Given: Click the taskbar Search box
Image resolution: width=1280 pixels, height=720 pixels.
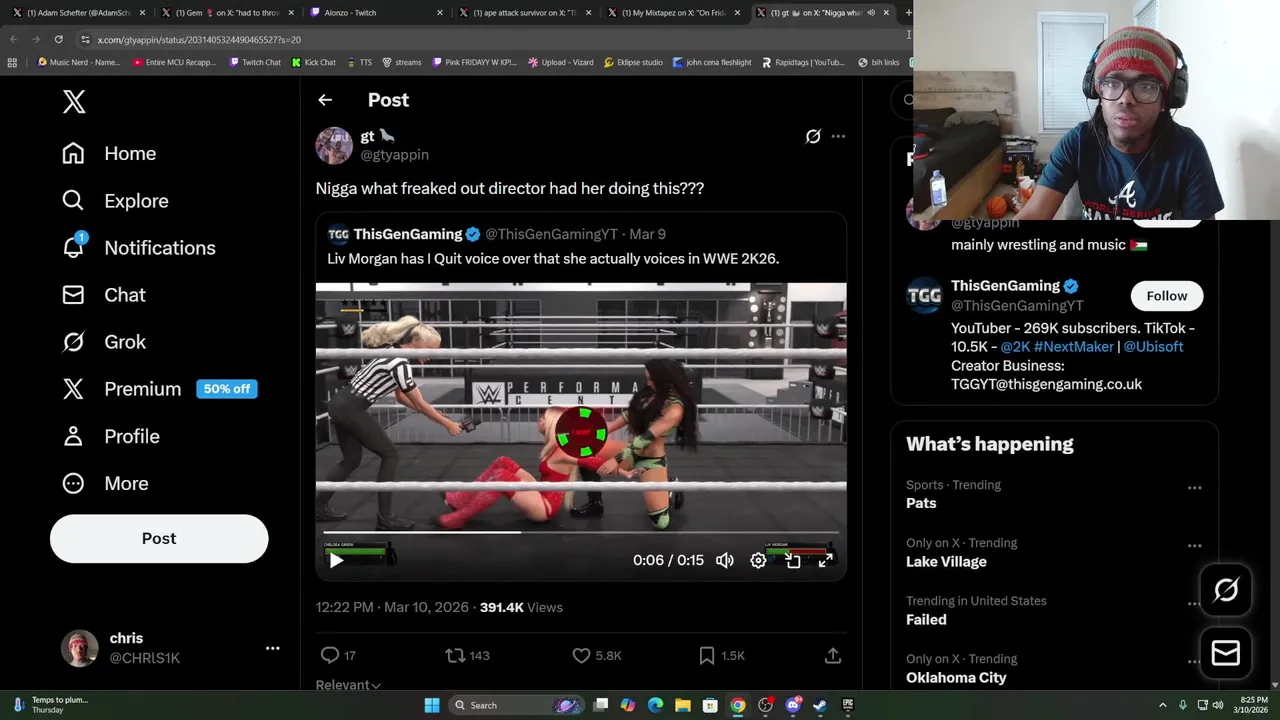Looking at the screenshot, I should pos(517,705).
